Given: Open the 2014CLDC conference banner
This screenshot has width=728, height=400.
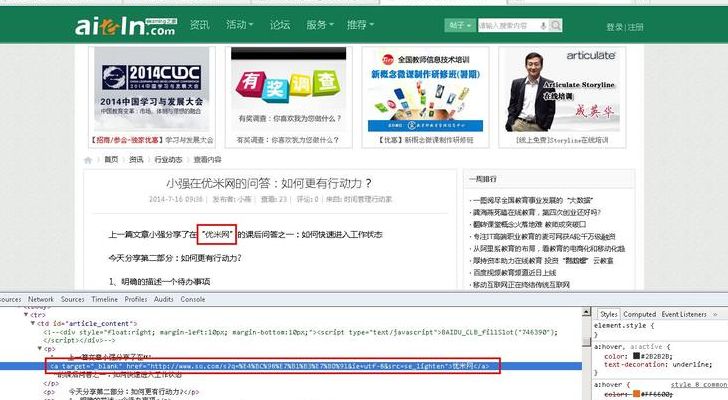Looking at the screenshot, I should pos(151,89).
